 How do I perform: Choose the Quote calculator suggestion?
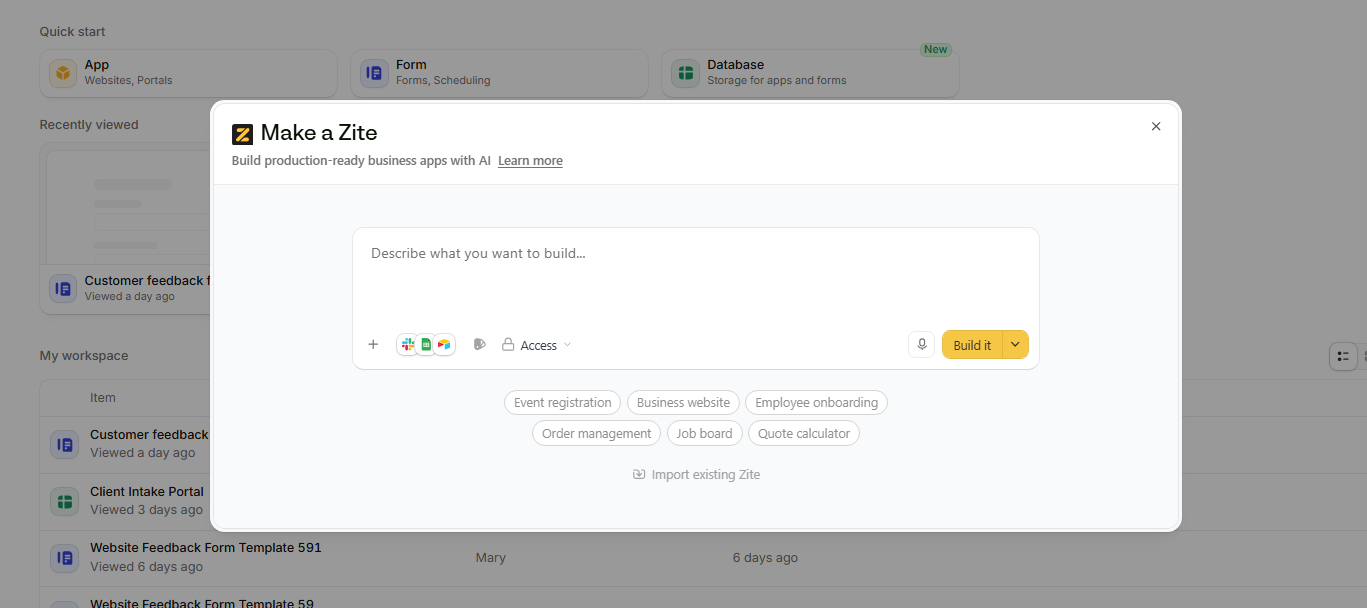(804, 433)
